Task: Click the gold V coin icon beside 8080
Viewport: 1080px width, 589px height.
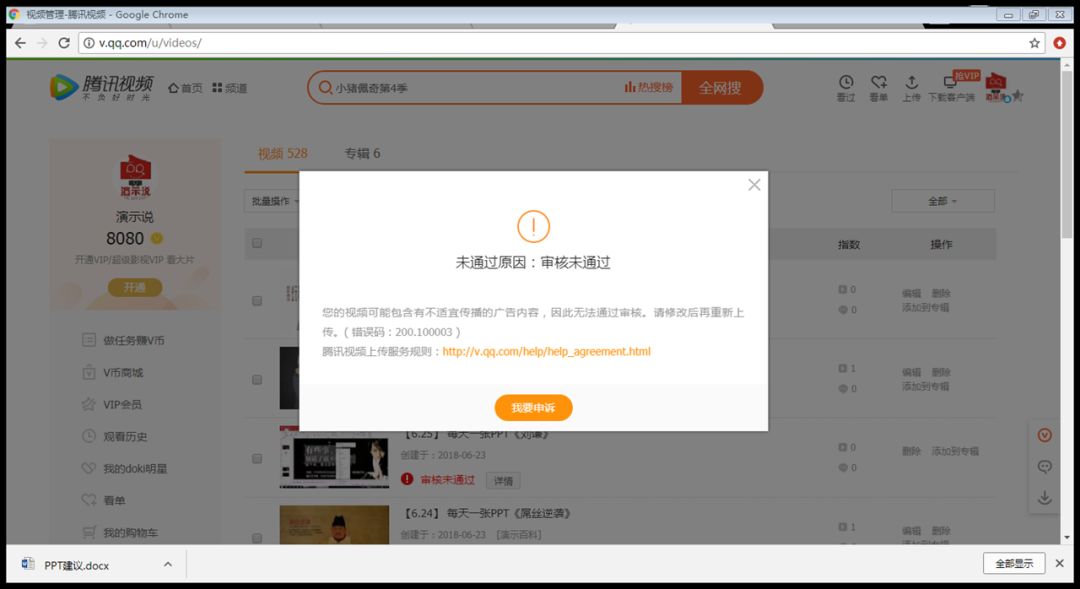Action: (x=157, y=238)
